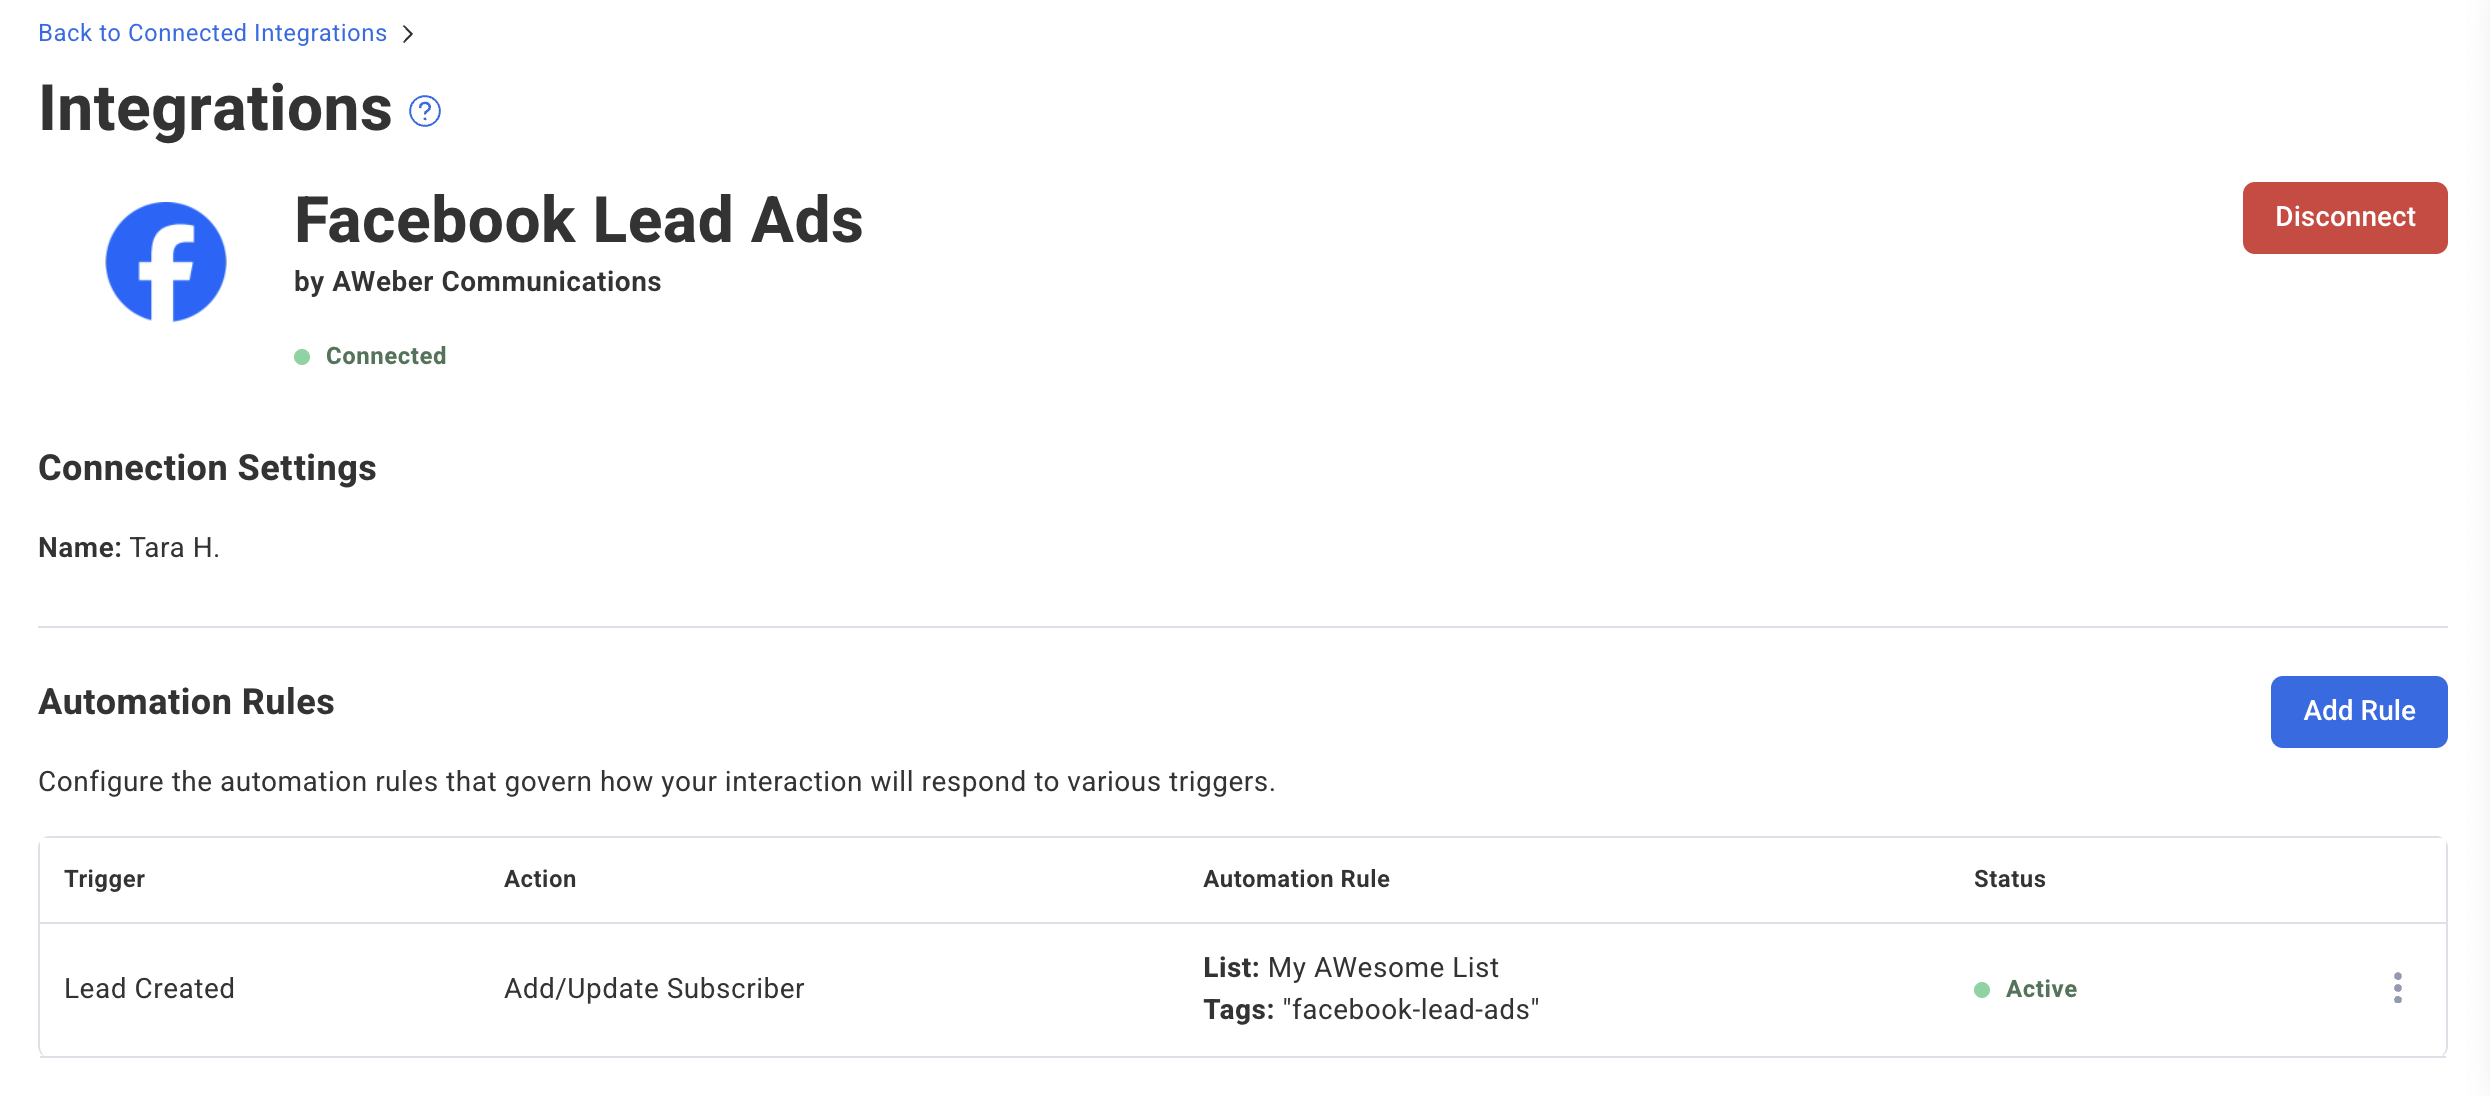
Task: Select the Lead Created trigger cell
Action: pos(149,989)
